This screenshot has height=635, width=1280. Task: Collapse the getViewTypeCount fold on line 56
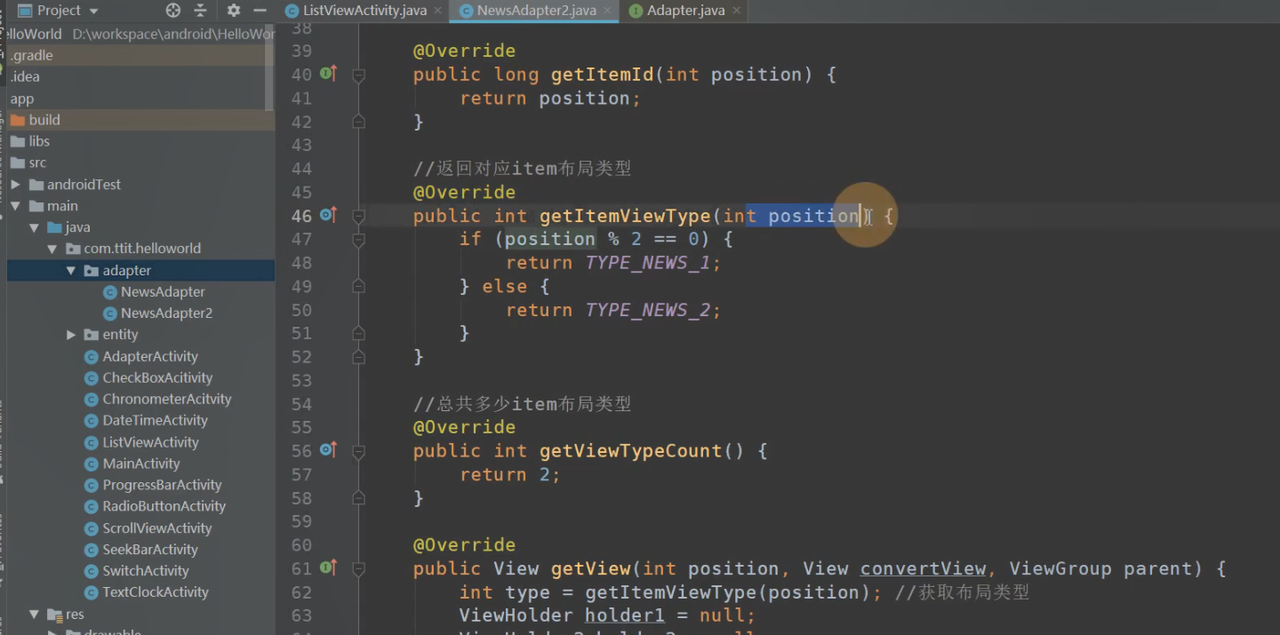(x=359, y=451)
